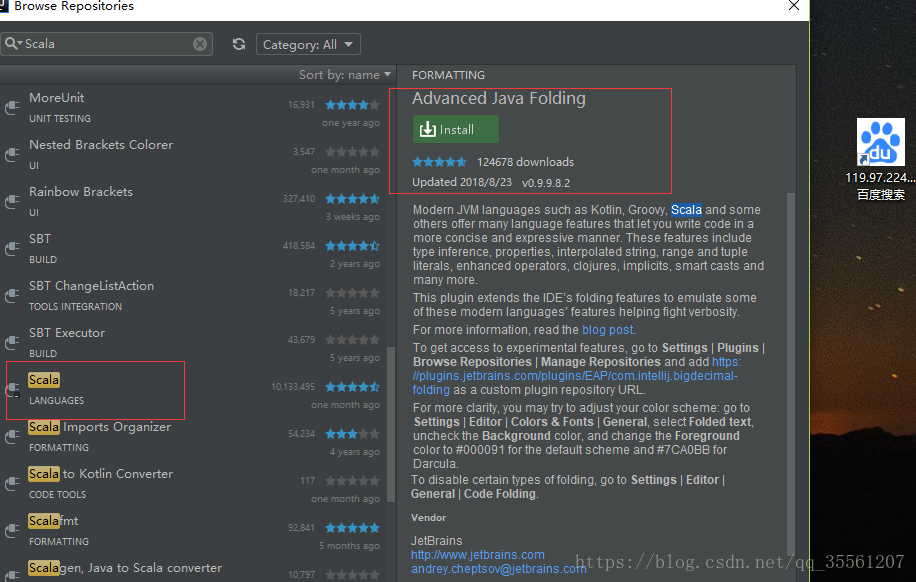Focus the Scala search input field
Viewport: 916px width, 582px height.
(108, 44)
